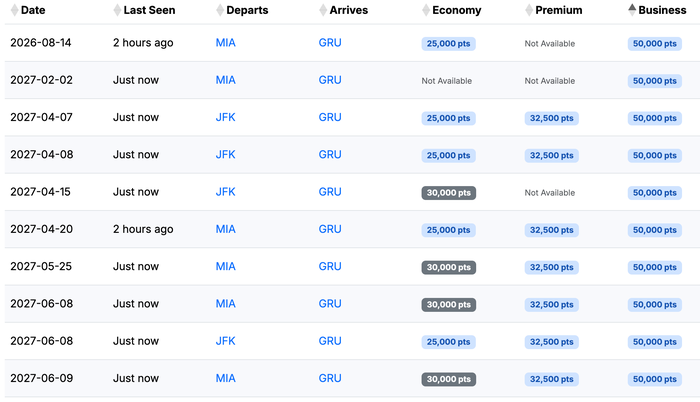
Task: Sort by Departs using its sort icon
Action: click(220, 10)
